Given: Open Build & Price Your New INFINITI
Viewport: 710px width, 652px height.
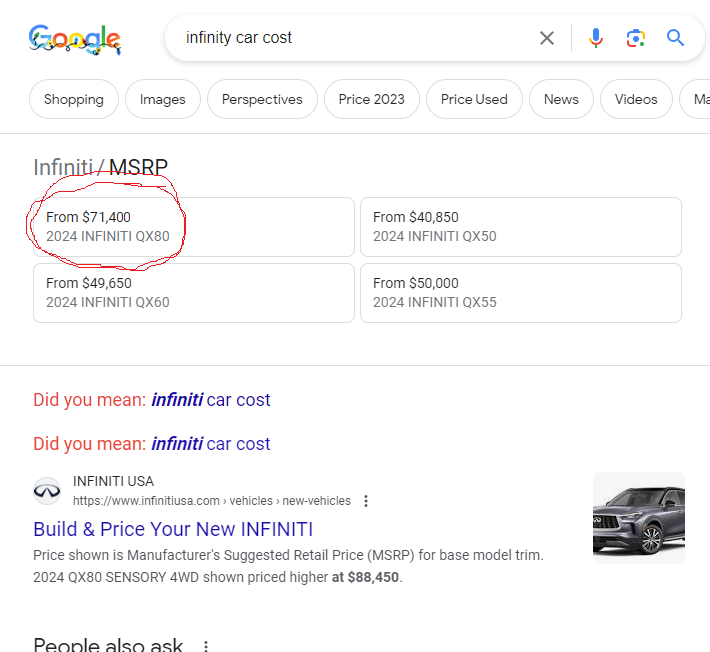Looking at the screenshot, I should (x=173, y=529).
